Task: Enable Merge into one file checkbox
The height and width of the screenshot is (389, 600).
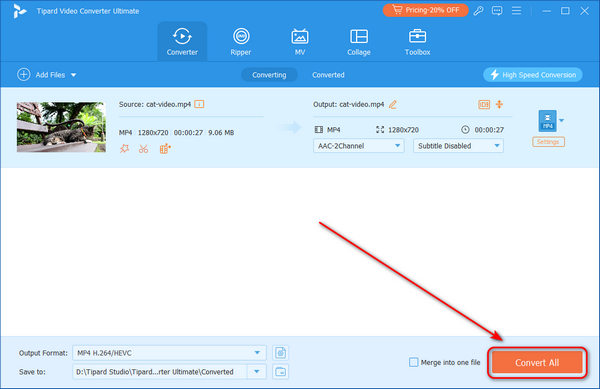Action: 413,362
